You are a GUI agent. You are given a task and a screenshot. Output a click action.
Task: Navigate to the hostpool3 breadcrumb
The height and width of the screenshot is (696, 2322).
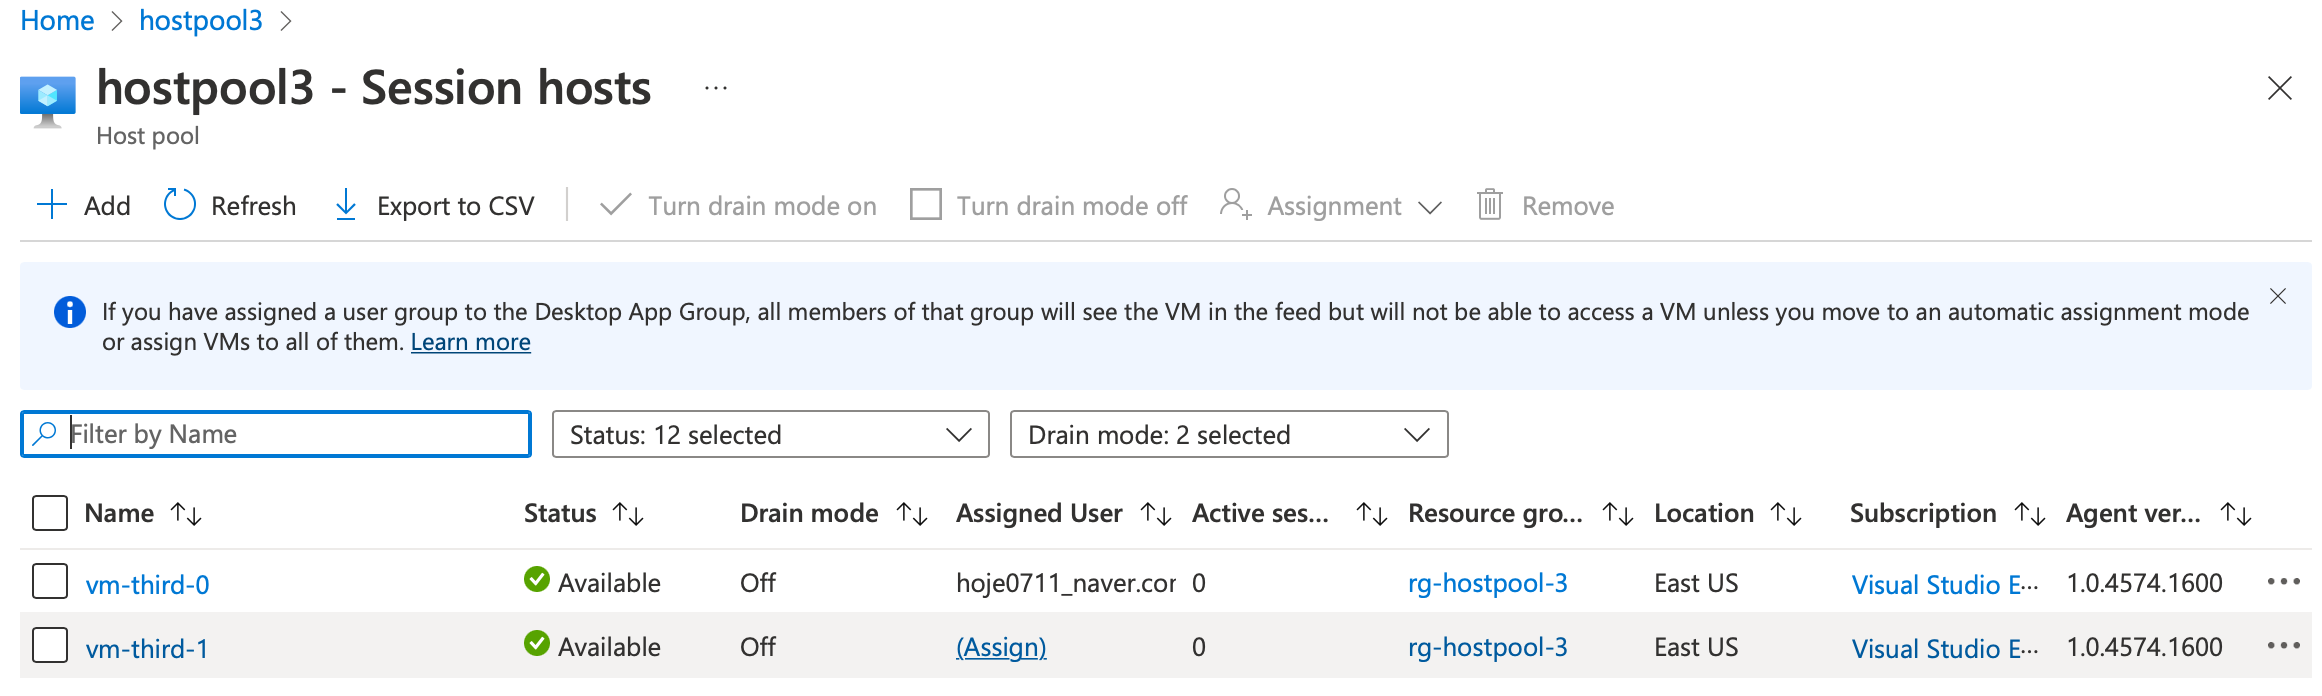click(201, 20)
